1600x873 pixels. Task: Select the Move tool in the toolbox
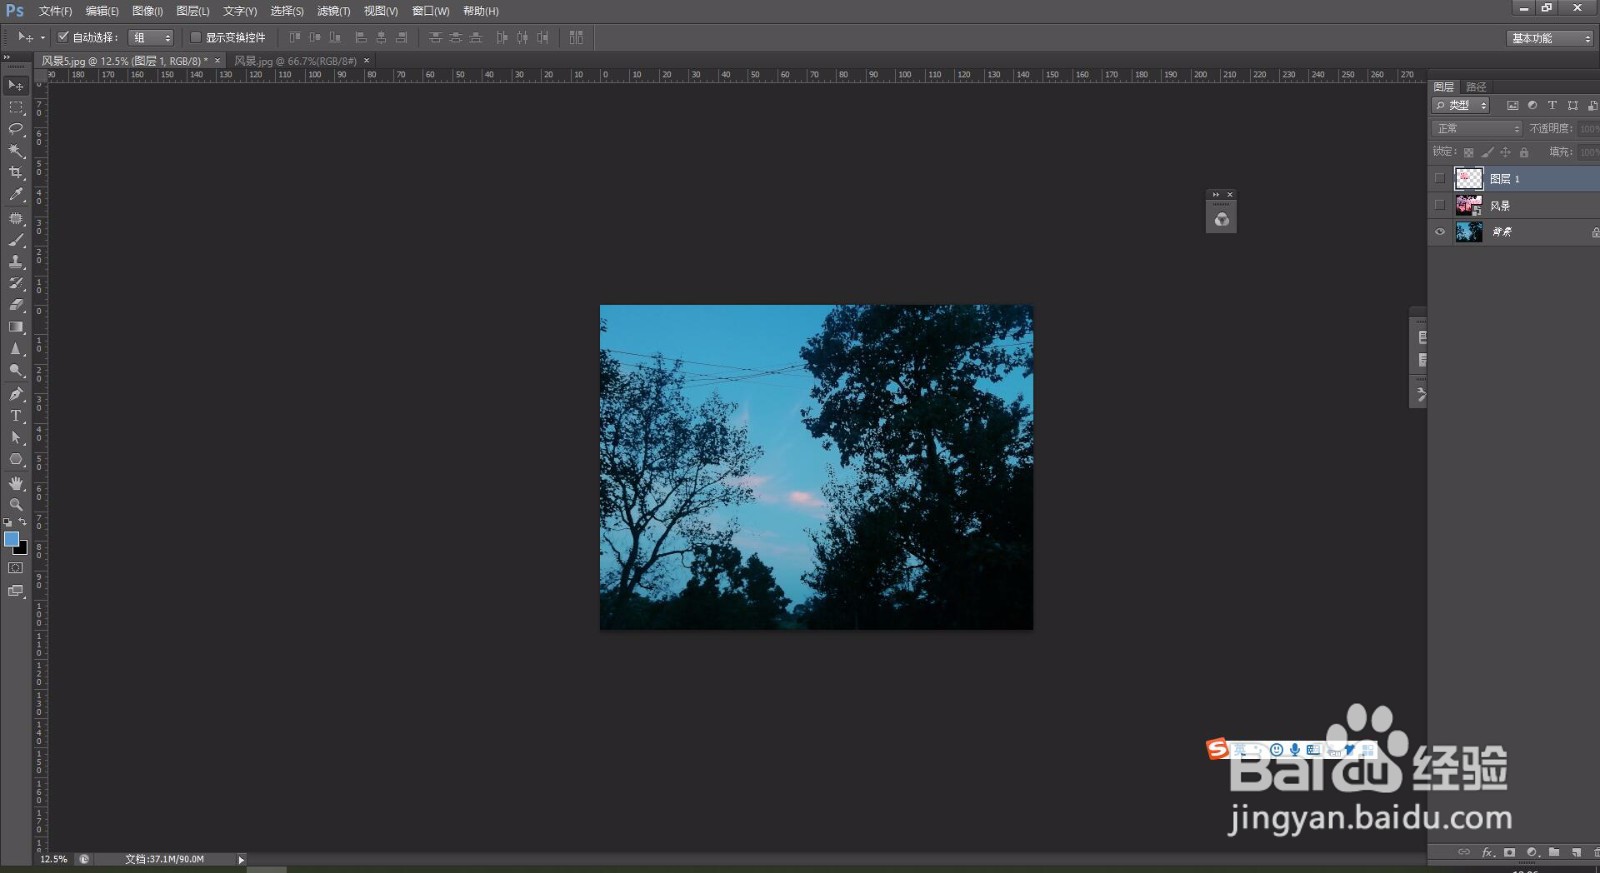(15, 86)
